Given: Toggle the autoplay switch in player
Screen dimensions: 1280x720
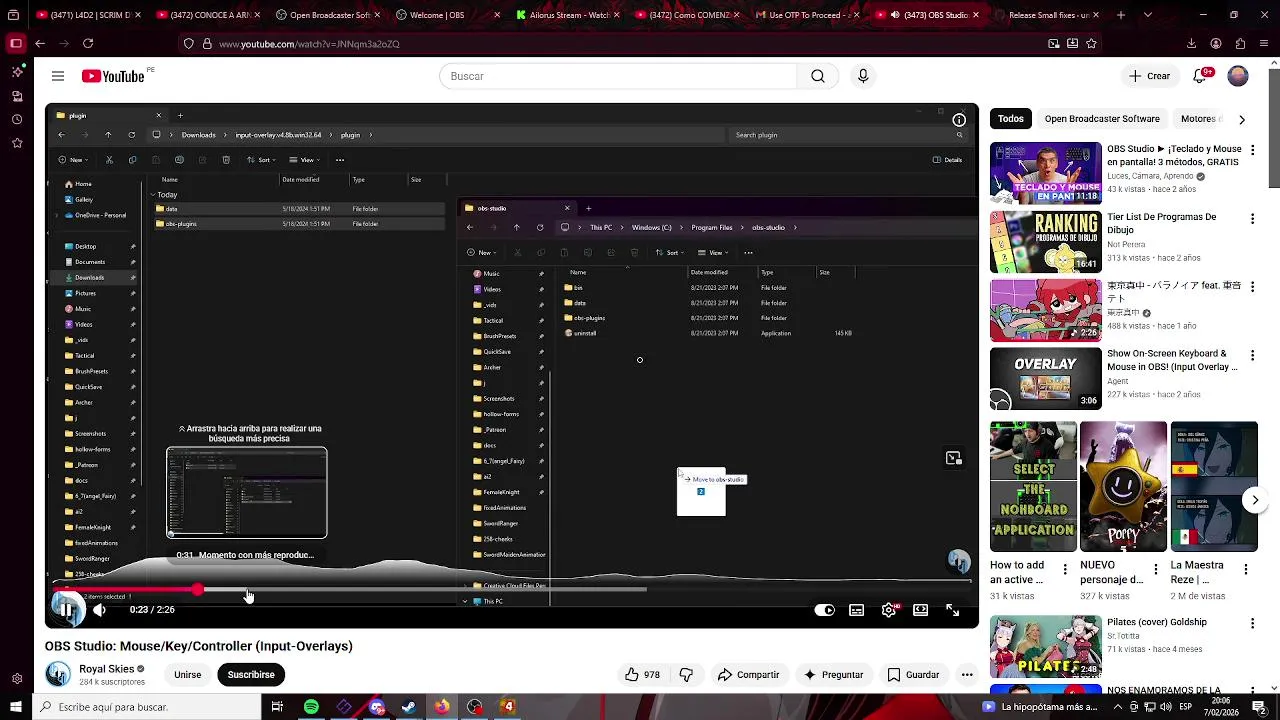Looking at the screenshot, I should (x=824, y=610).
